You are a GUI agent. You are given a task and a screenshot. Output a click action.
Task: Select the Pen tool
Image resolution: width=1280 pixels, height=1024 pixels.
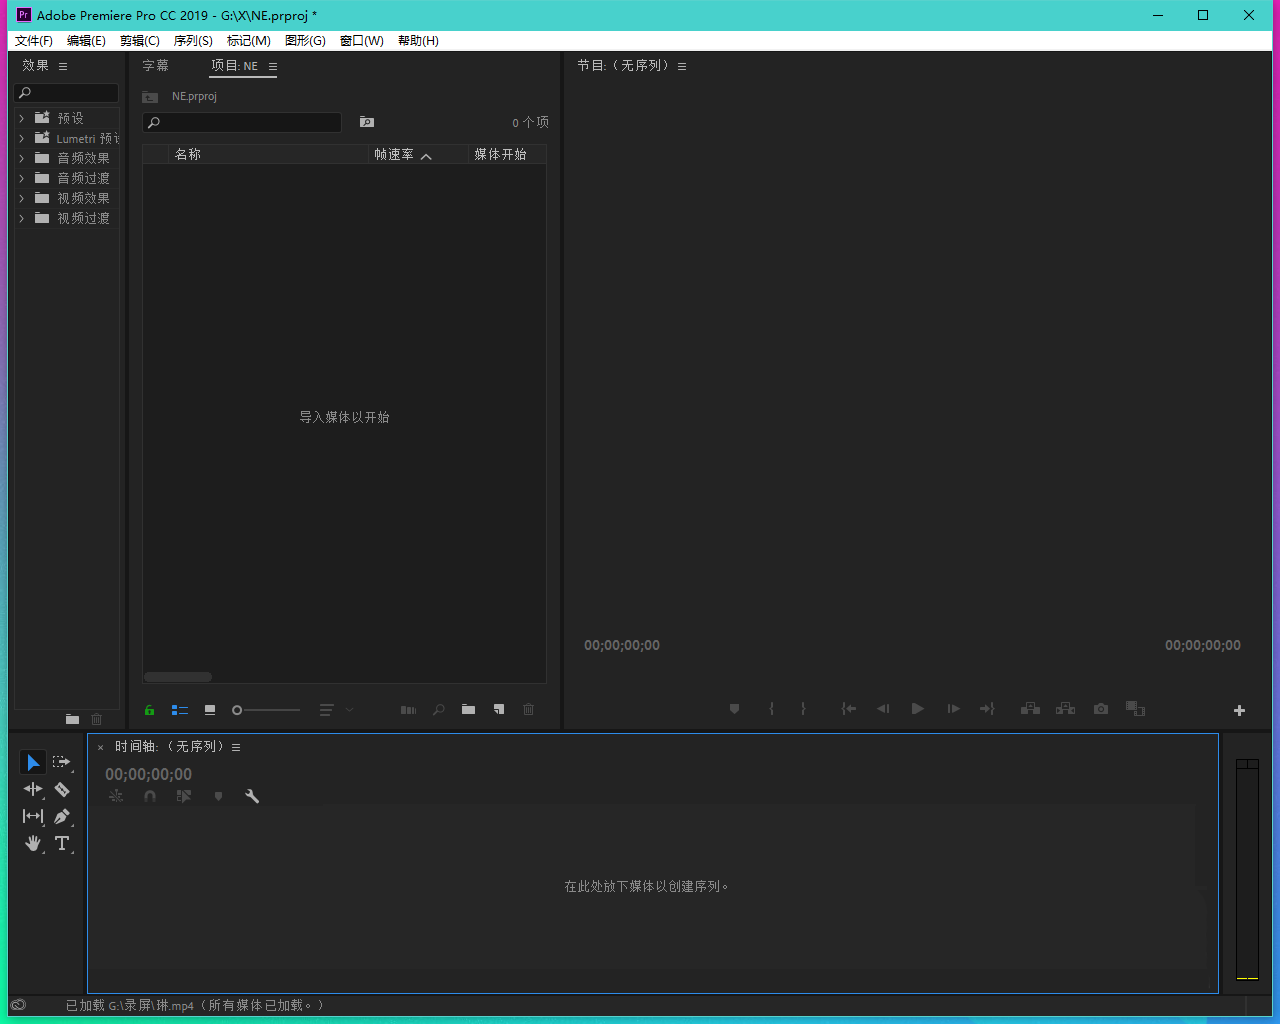coord(62,817)
